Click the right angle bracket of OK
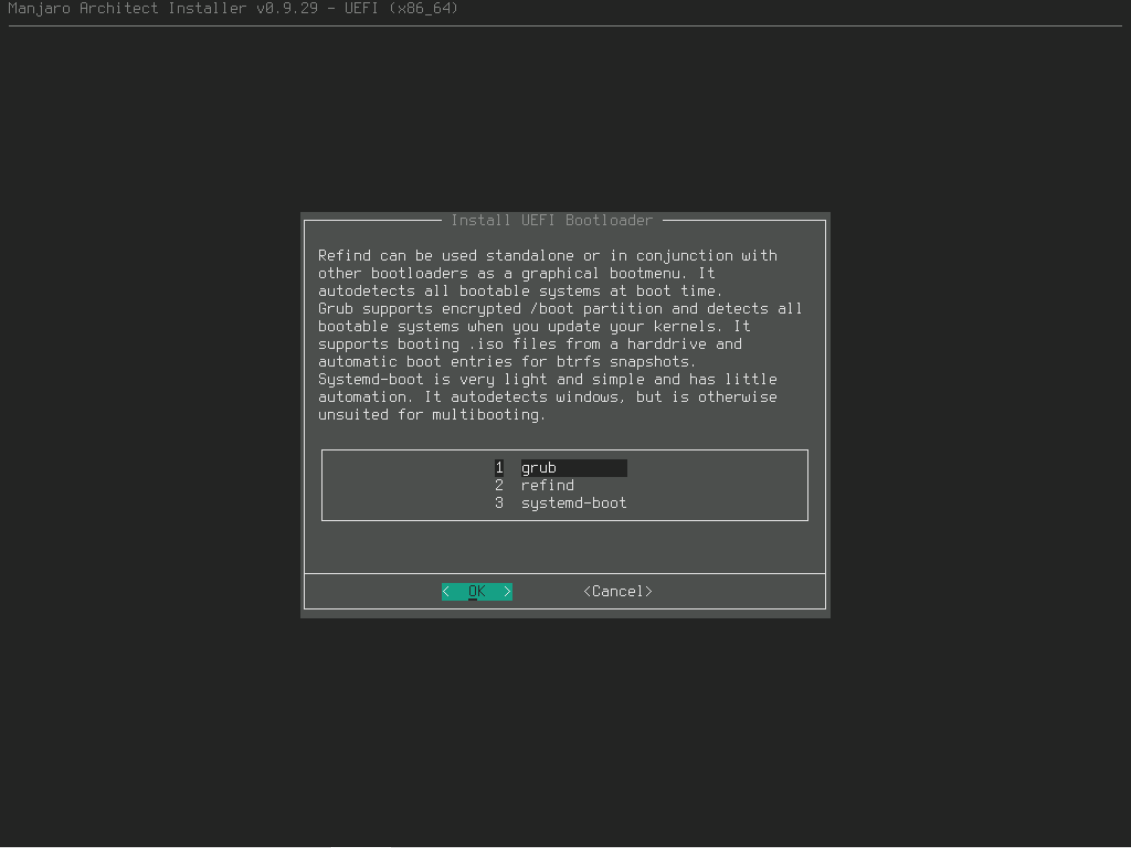This screenshot has width=1131, height=848. tap(508, 592)
